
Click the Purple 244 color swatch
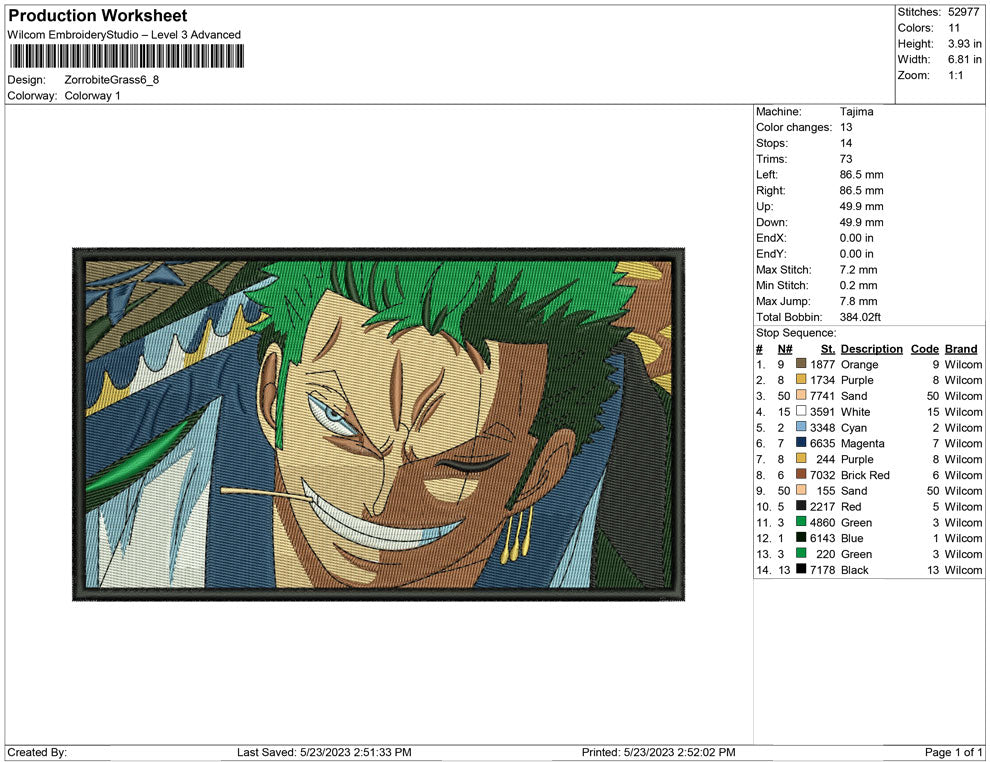click(801, 458)
